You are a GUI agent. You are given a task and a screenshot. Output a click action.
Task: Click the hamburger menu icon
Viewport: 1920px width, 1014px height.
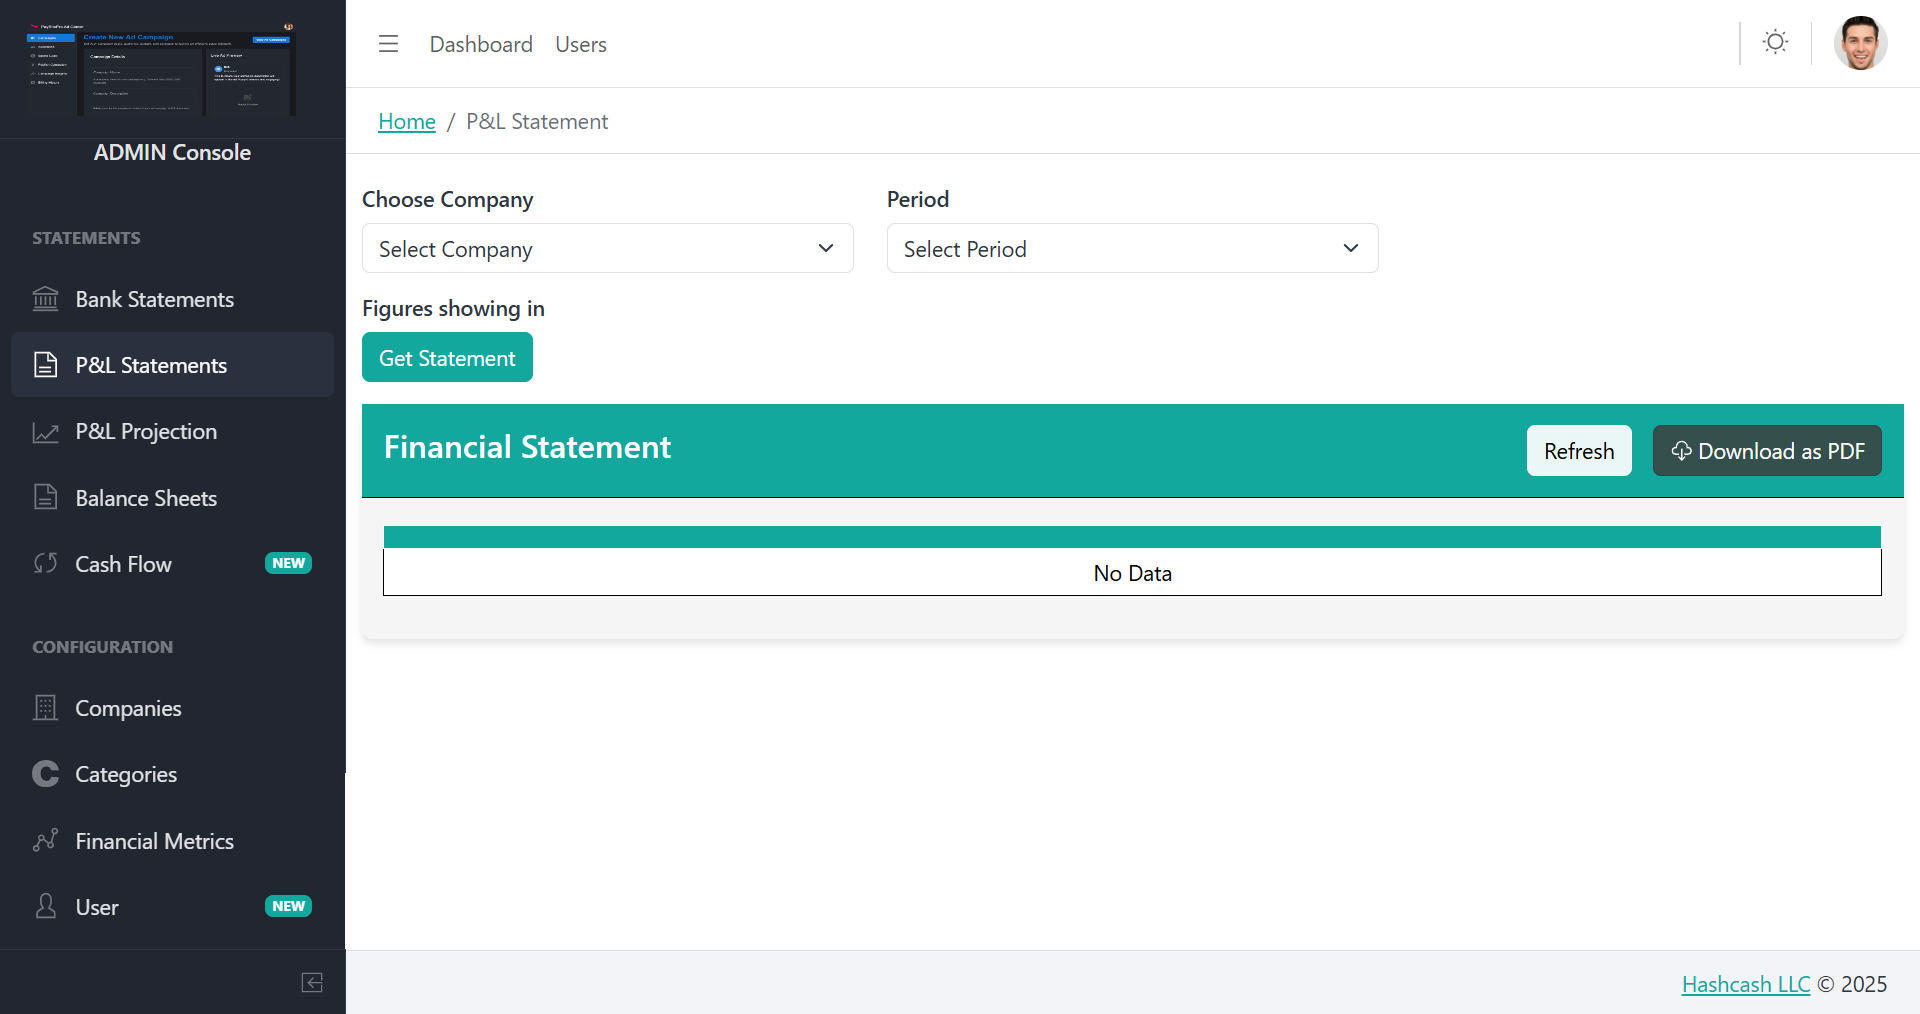tap(388, 44)
